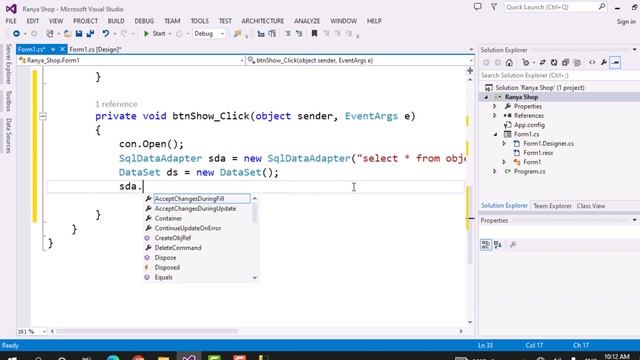Open the ARCHITECTURE menu

click(262, 21)
